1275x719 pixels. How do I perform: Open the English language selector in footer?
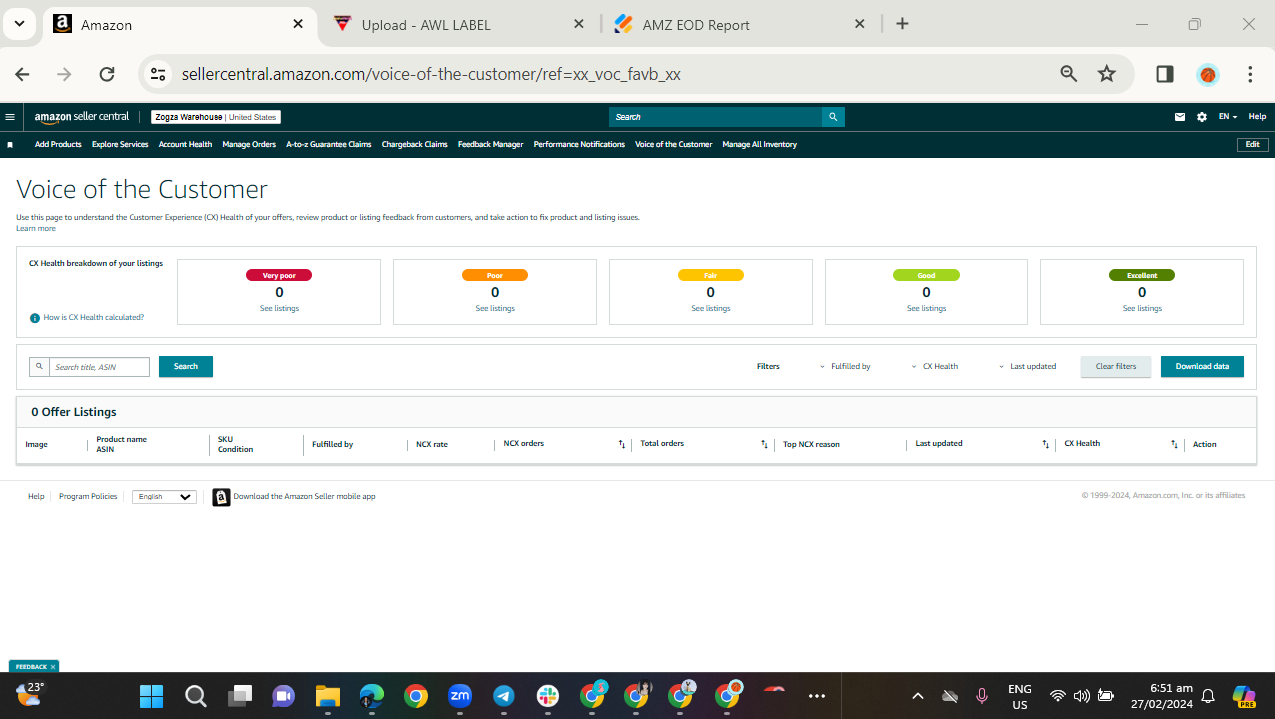tap(164, 497)
